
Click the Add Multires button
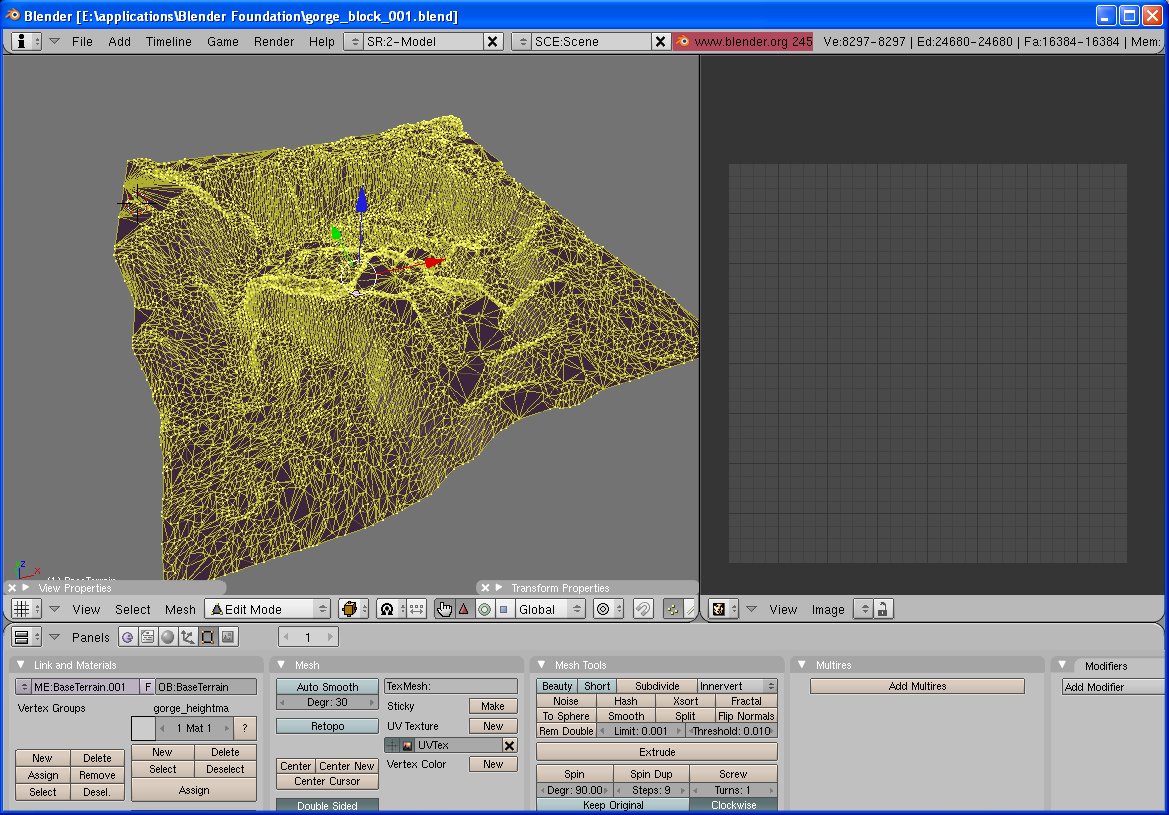point(917,686)
